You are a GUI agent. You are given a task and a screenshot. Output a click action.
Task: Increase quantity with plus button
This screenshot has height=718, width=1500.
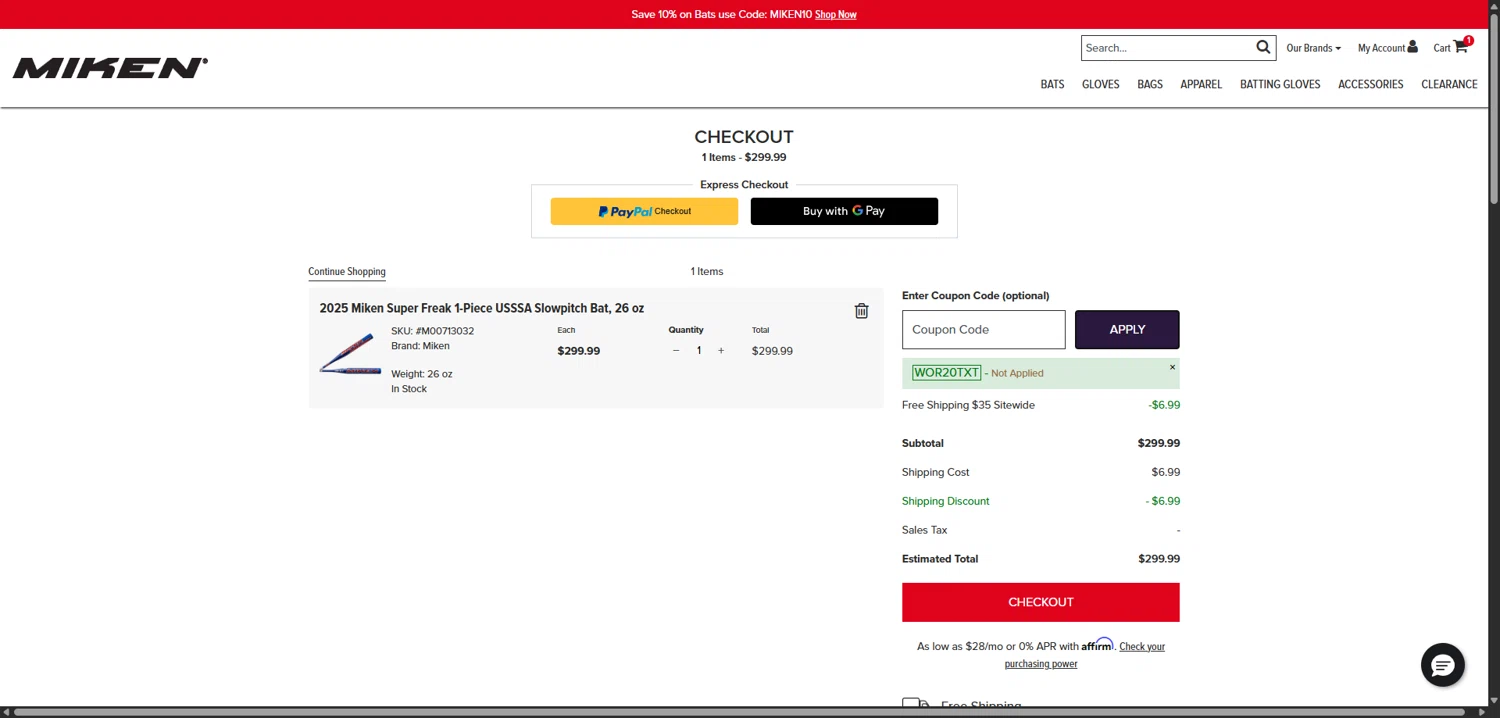point(721,351)
